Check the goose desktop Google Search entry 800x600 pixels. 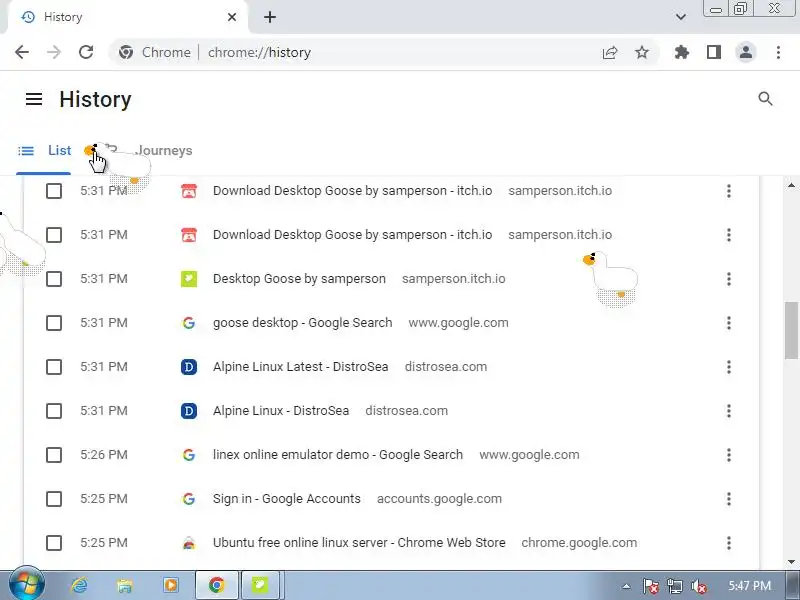54,323
